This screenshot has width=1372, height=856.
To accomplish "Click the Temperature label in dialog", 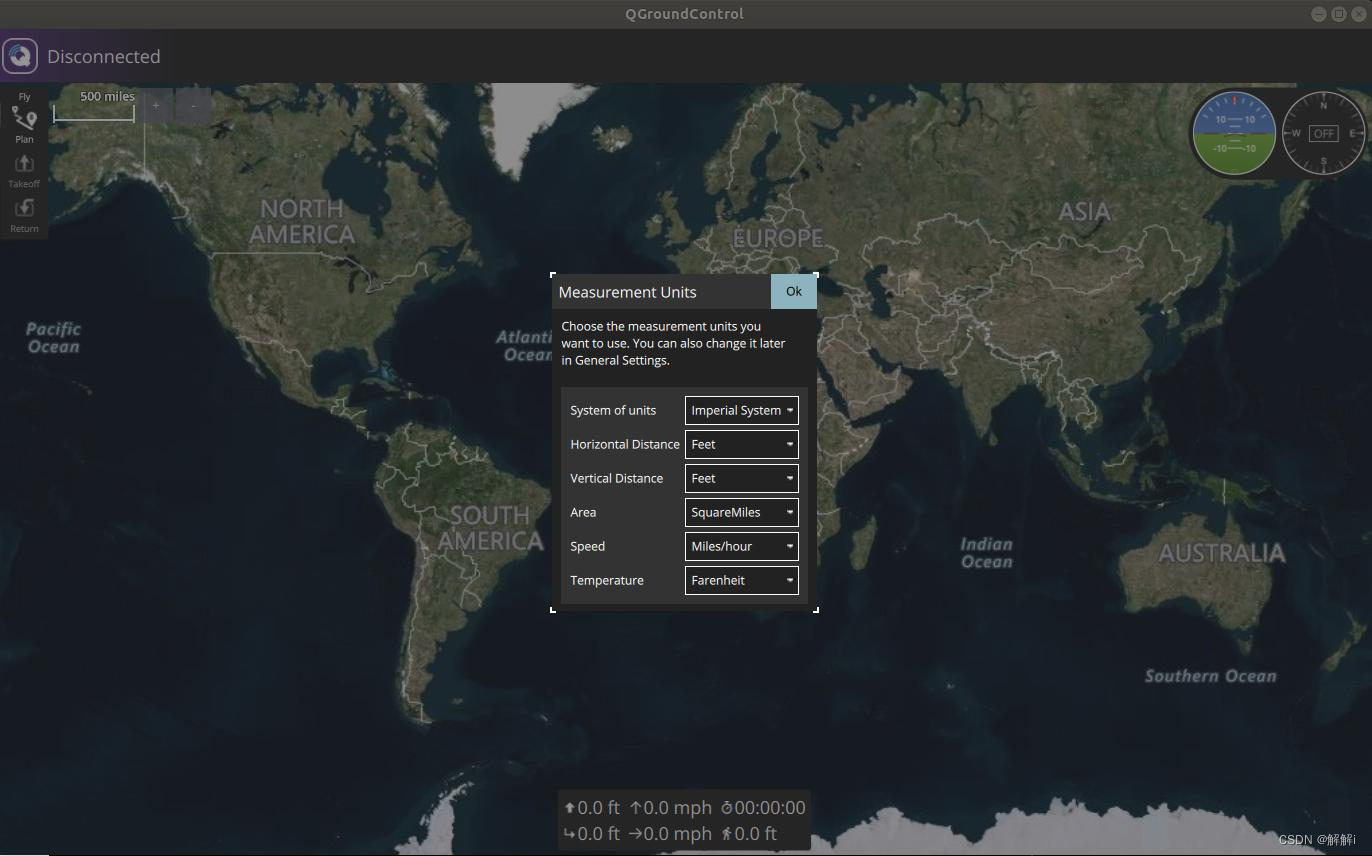I will point(607,580).
